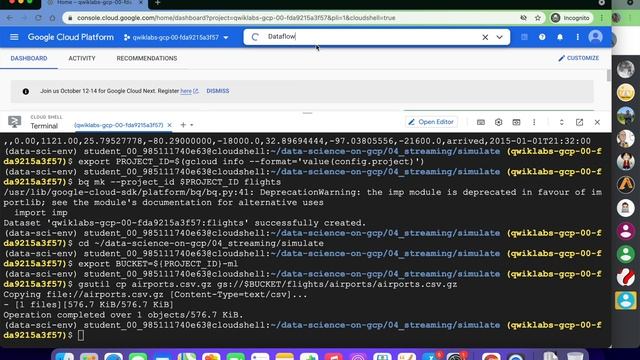Screen dimensions: 640x360
Task: Open the Cloud Shell keyboard settings icon
Action: [x=481, y=122]
